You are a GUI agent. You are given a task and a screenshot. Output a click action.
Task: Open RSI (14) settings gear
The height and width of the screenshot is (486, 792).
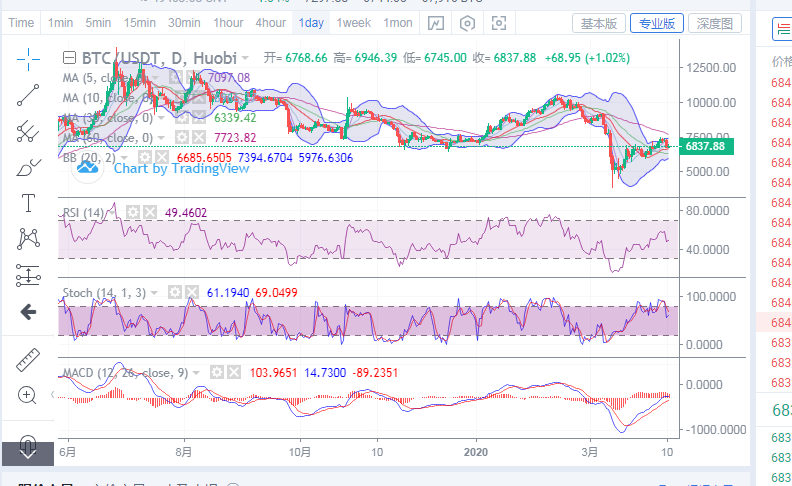tap(133, 212)
